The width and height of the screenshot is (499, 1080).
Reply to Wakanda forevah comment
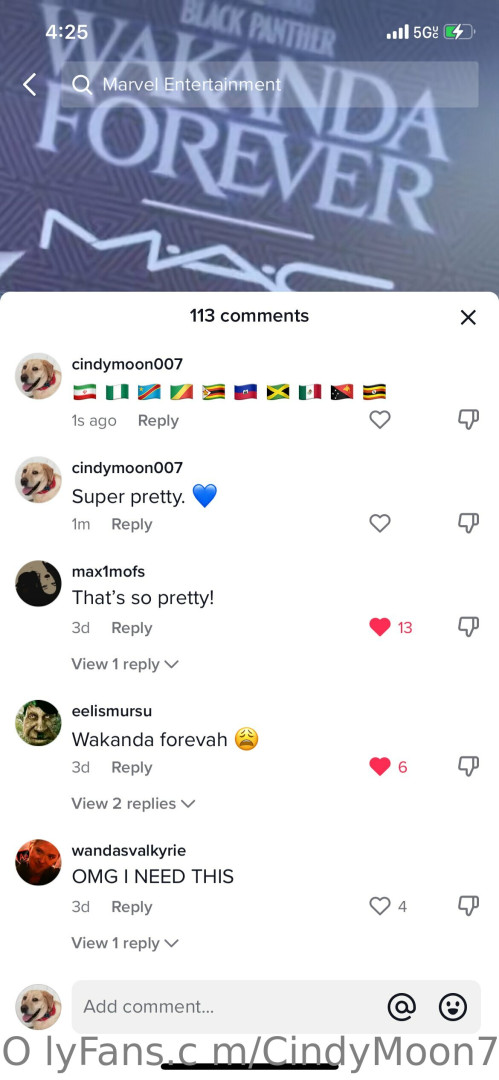tap(132, 767)
